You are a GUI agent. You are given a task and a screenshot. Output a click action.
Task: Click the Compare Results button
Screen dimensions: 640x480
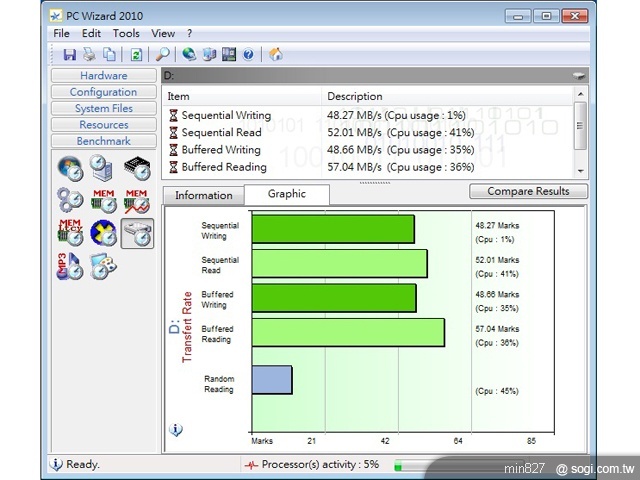[529, 191]
